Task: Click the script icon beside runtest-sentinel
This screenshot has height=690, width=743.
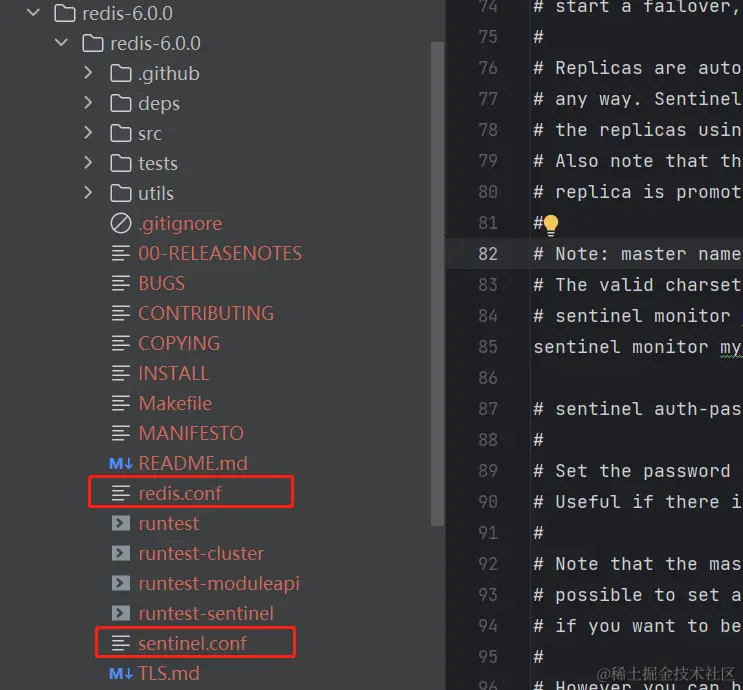Action: pyautogui.click(x=121, y=613)
